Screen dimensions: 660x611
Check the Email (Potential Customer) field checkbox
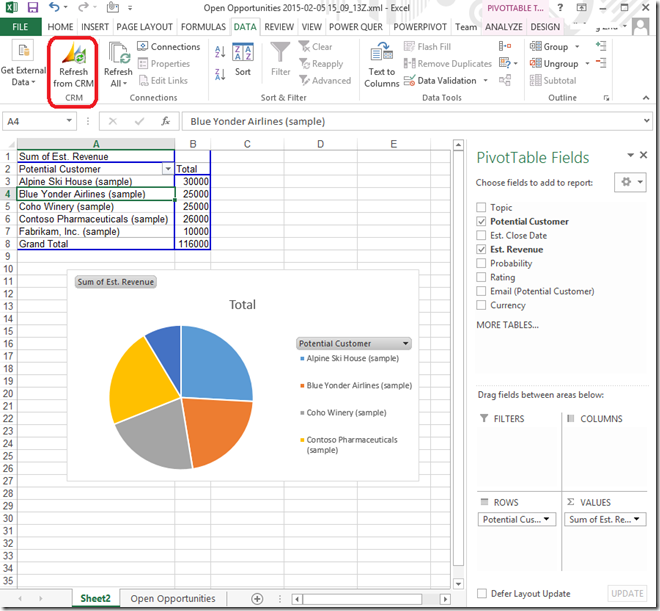tap(481, 291)
